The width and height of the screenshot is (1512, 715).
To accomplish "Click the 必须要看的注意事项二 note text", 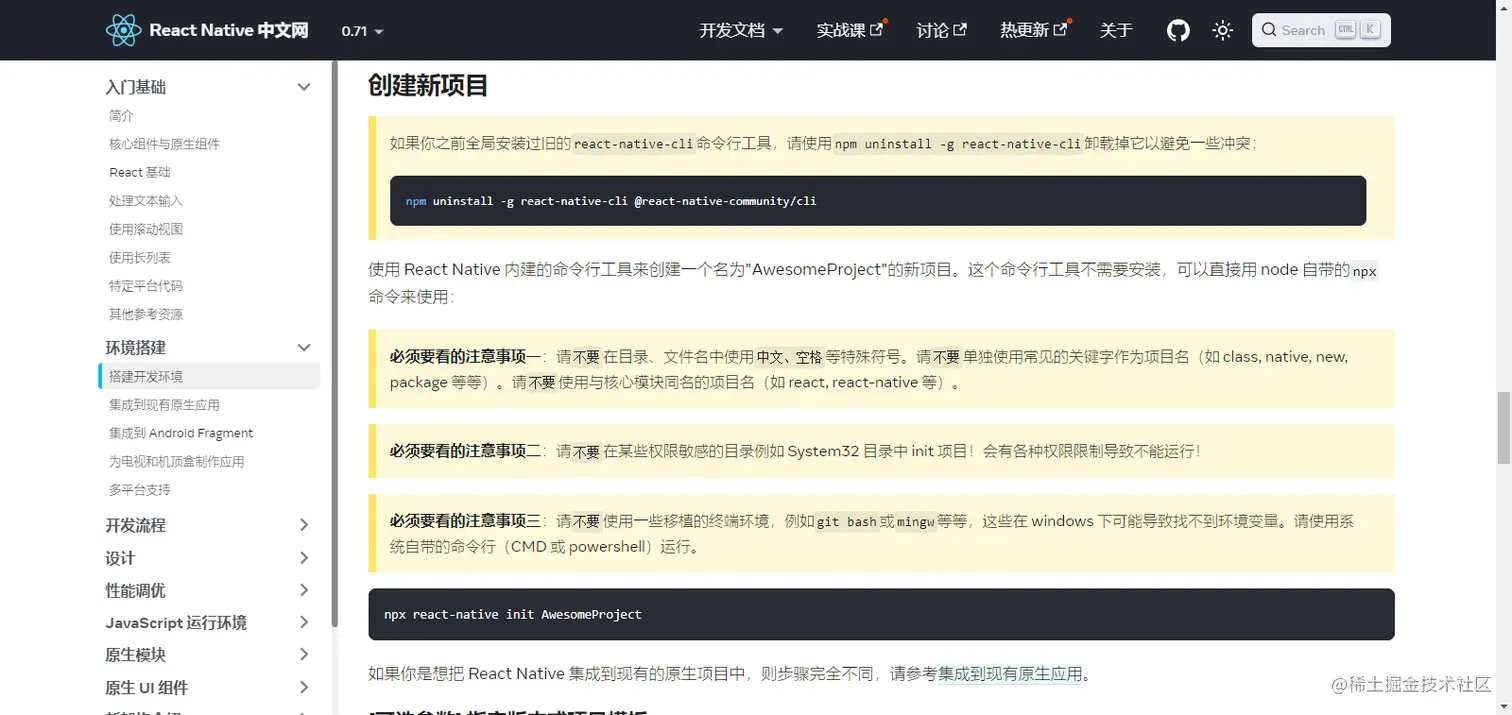I will coord(465,451).
